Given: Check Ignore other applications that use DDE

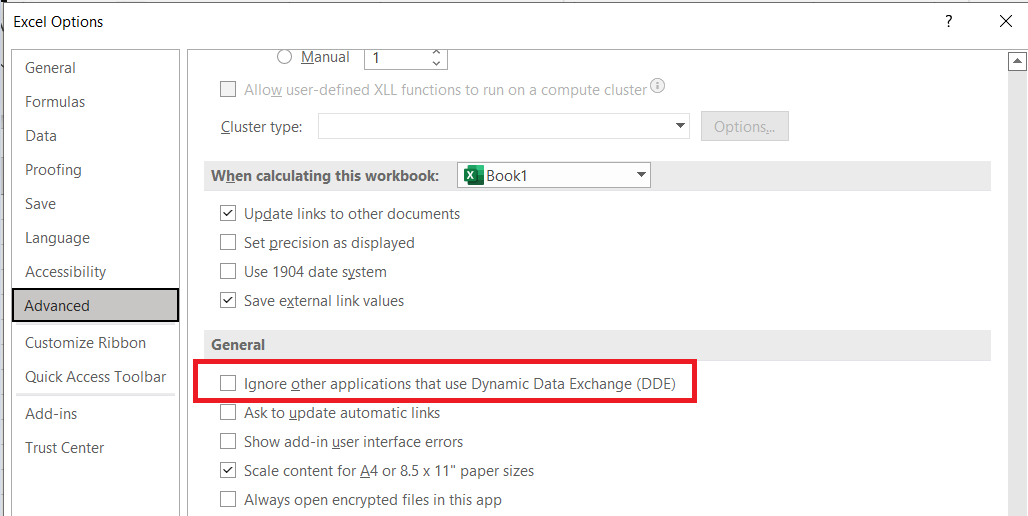Looking at the screenshot, I should tap(227, 384).
